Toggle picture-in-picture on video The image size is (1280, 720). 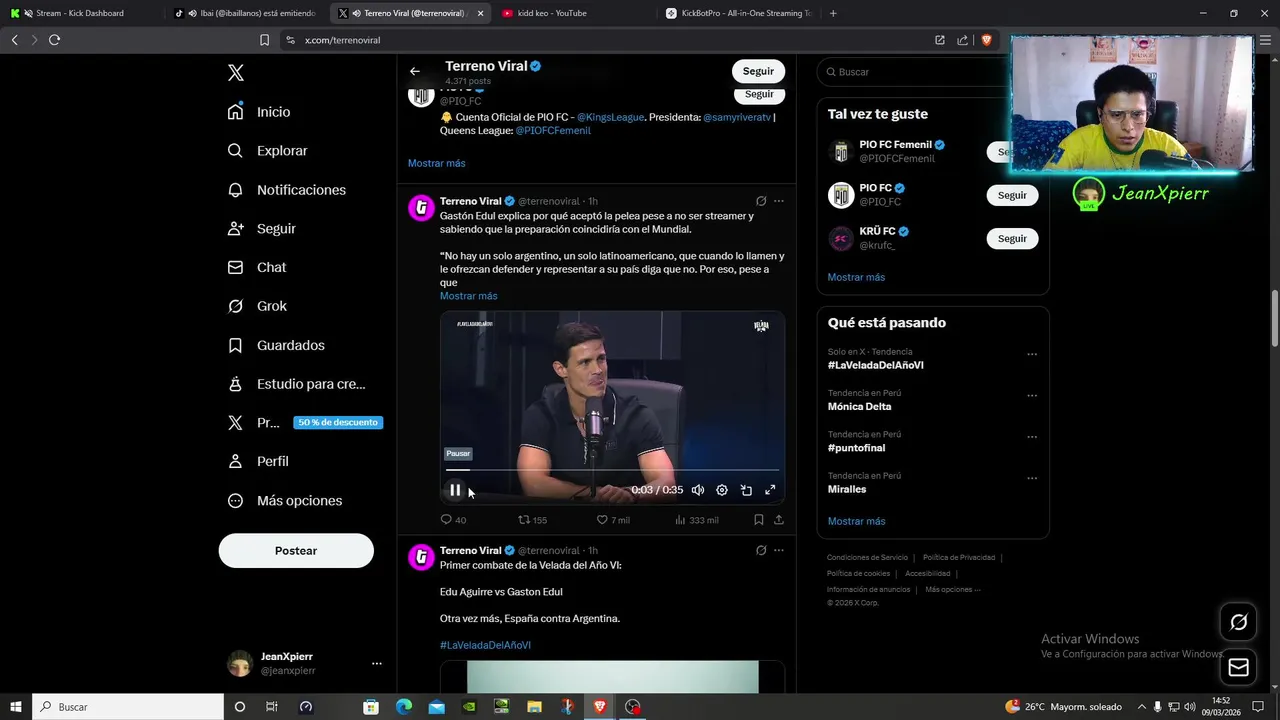[x=746, y=490]
